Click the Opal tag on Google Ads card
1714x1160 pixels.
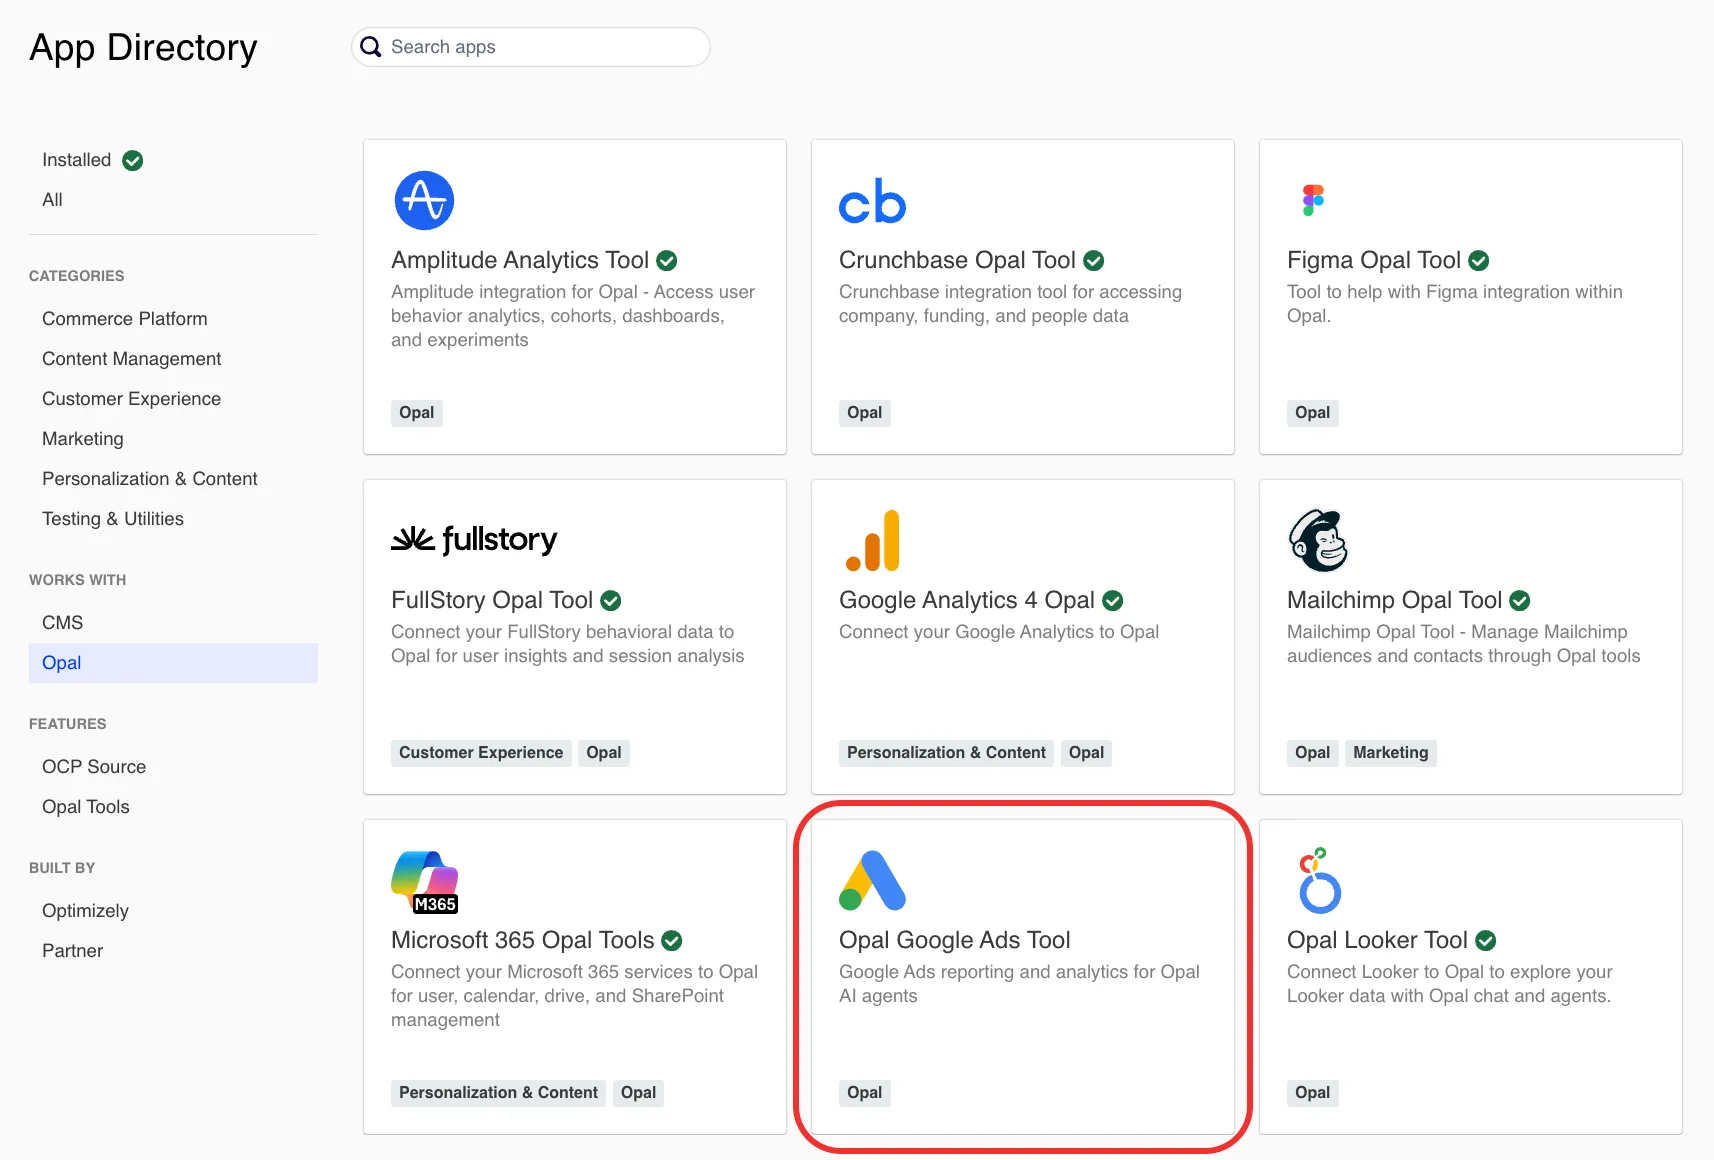[x=865, y=1093]
